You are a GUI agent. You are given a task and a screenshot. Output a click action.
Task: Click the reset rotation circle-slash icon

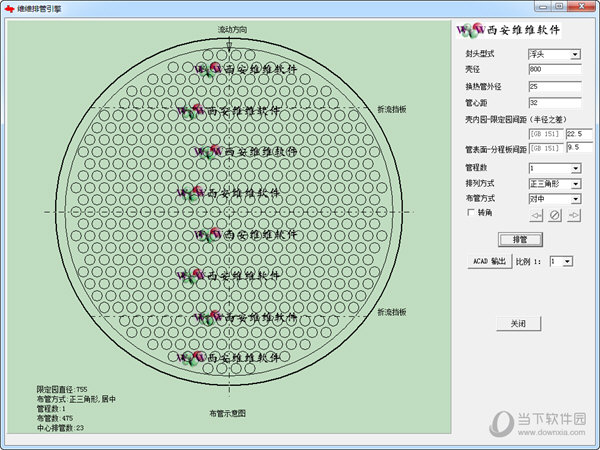tap(555, 215)
